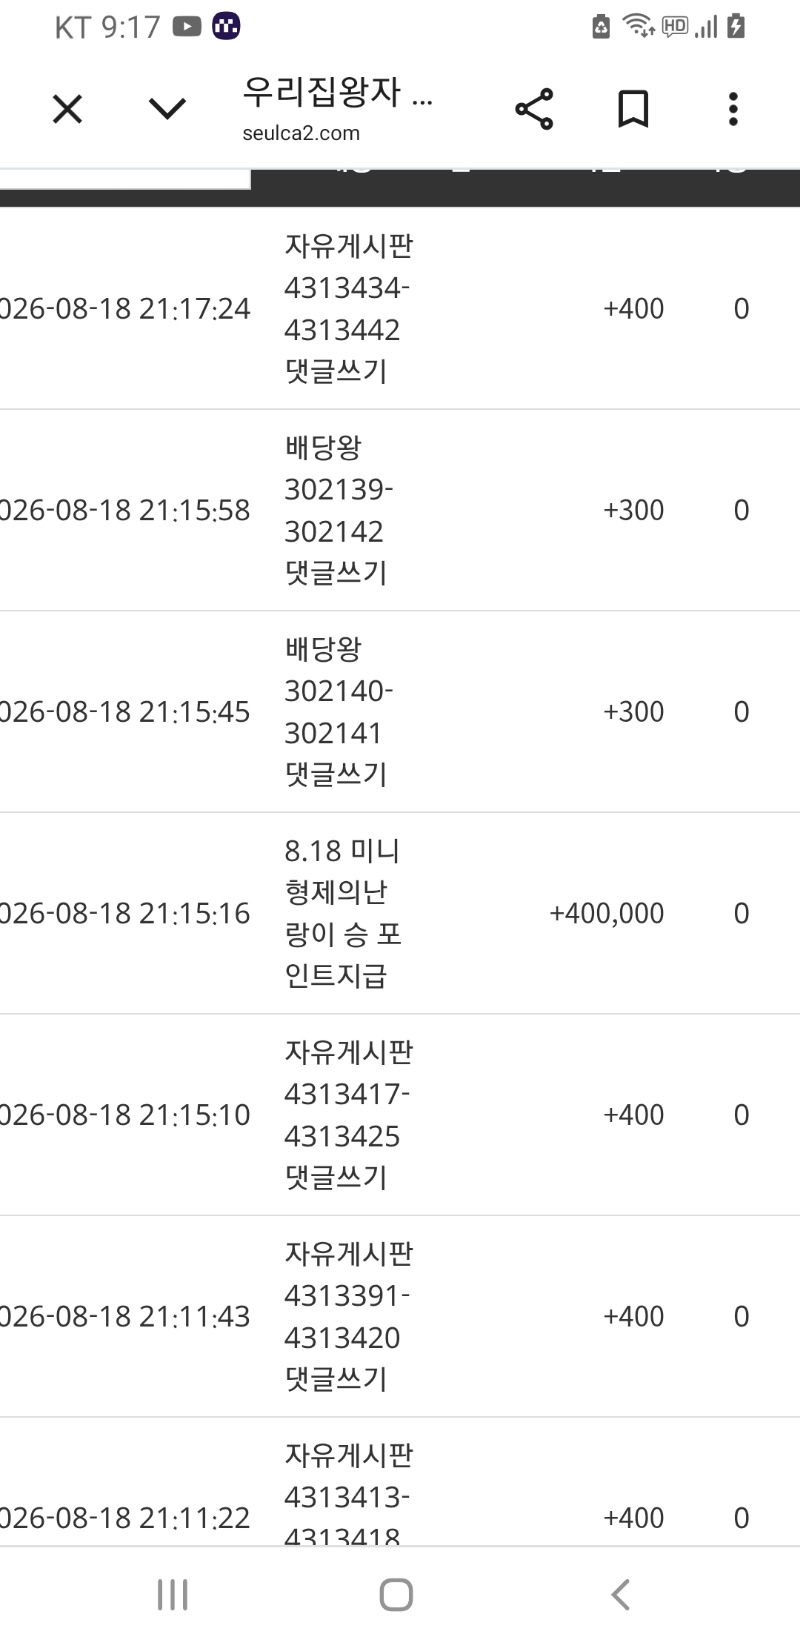Select the 자유게시판 4313391-4313420 row
800x1645 pixels.
pyautogui.click(x=400, y=1316)
